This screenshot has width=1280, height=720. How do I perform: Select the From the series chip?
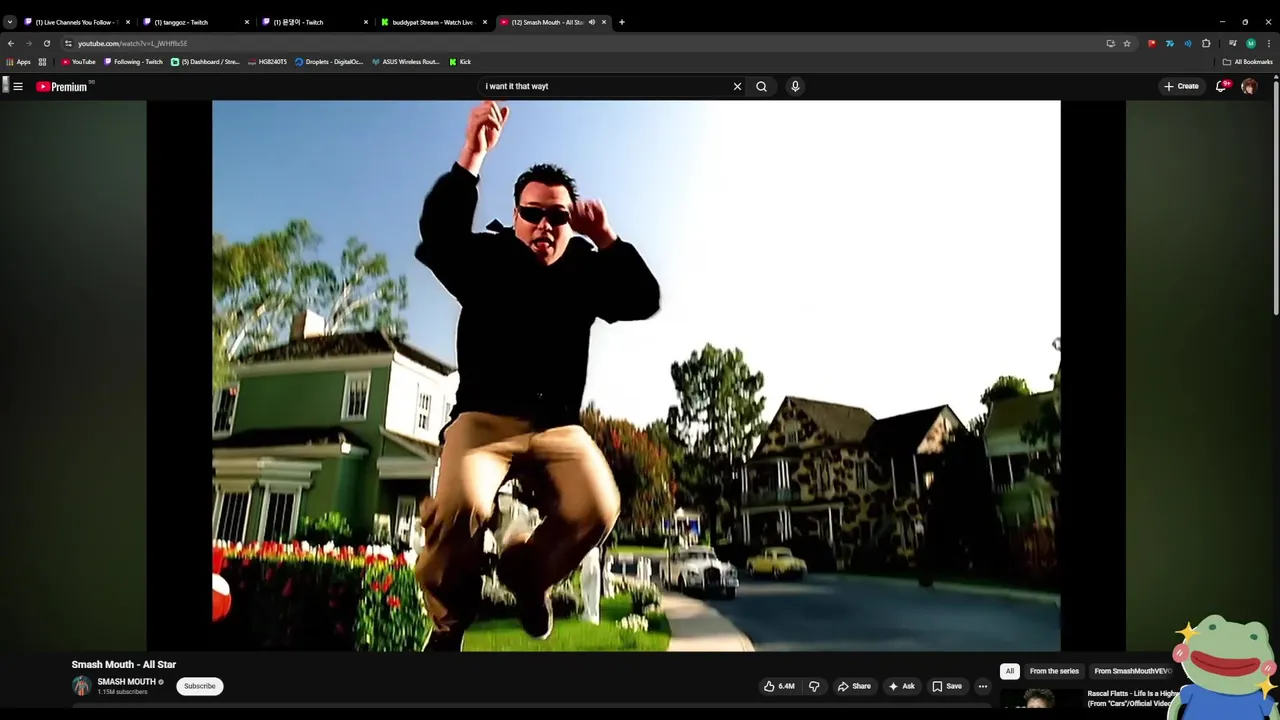point(1054,671)
